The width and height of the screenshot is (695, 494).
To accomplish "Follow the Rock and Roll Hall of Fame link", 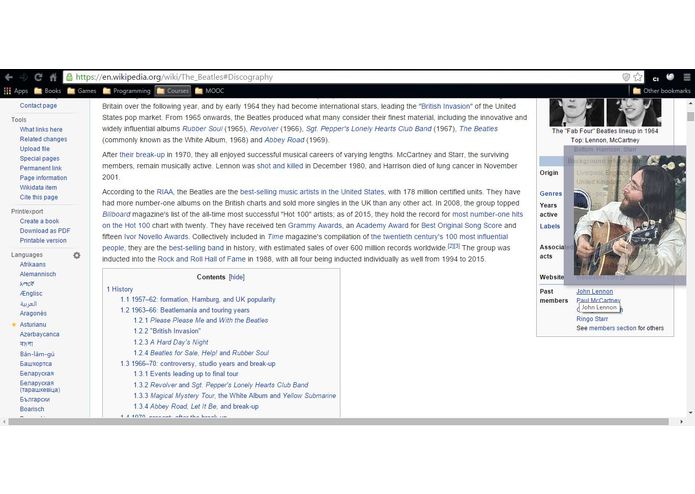I will 202,259.
